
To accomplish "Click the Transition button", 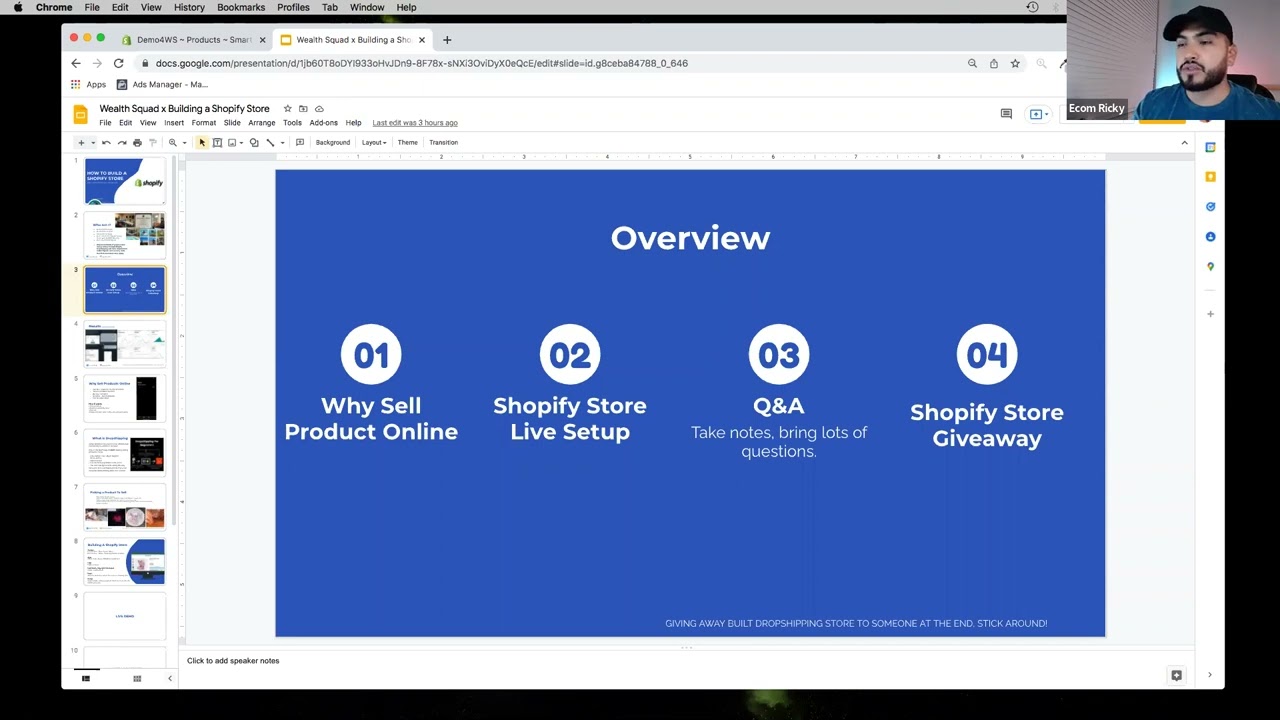I will coord(443,143).
